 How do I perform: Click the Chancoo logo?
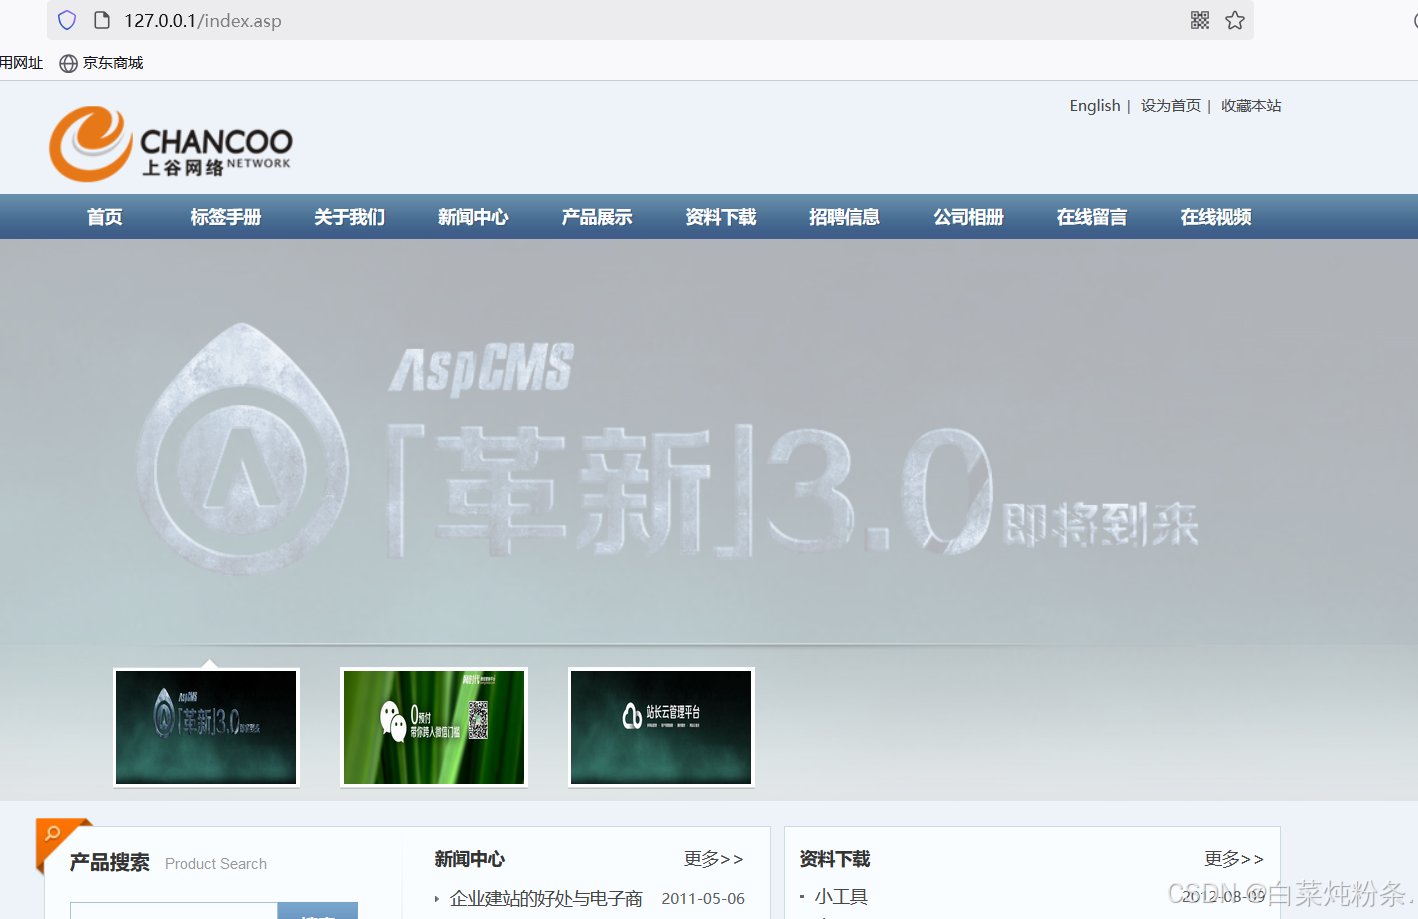[171, 144]
